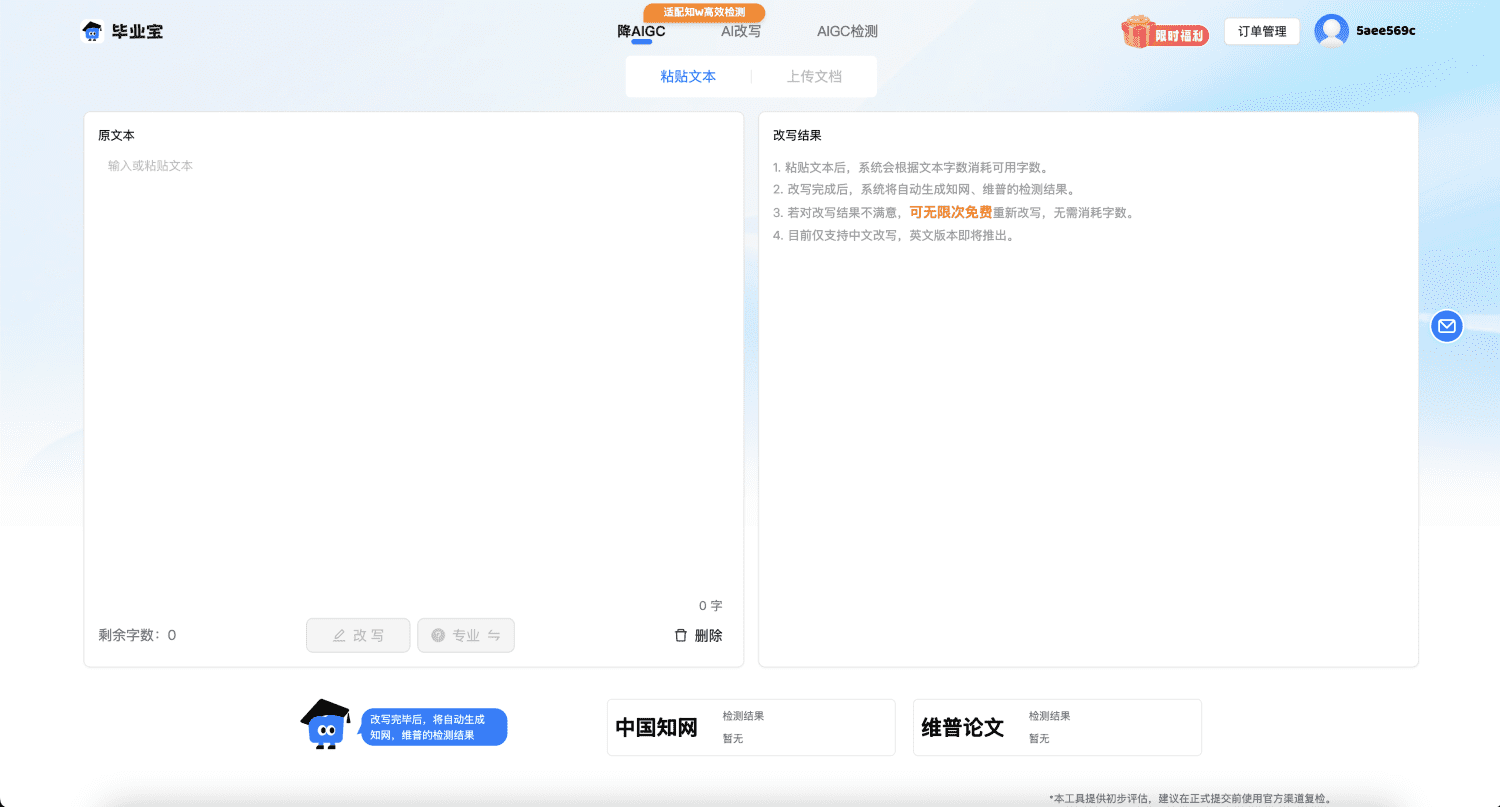Select the 上传文档 tab

(814, 76)
